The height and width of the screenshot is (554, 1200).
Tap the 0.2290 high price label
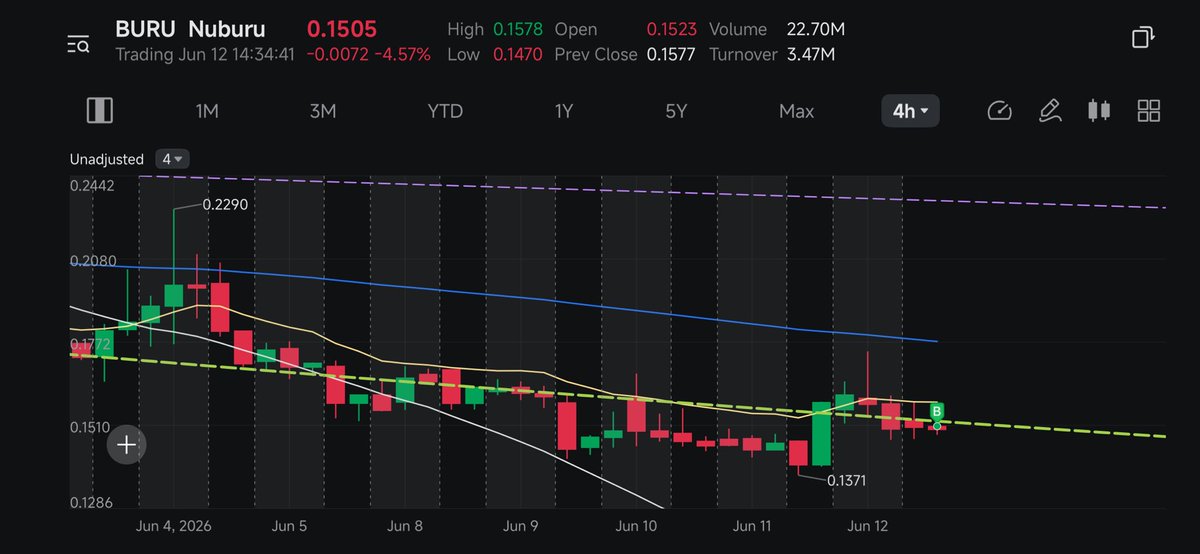coord(225,204)
